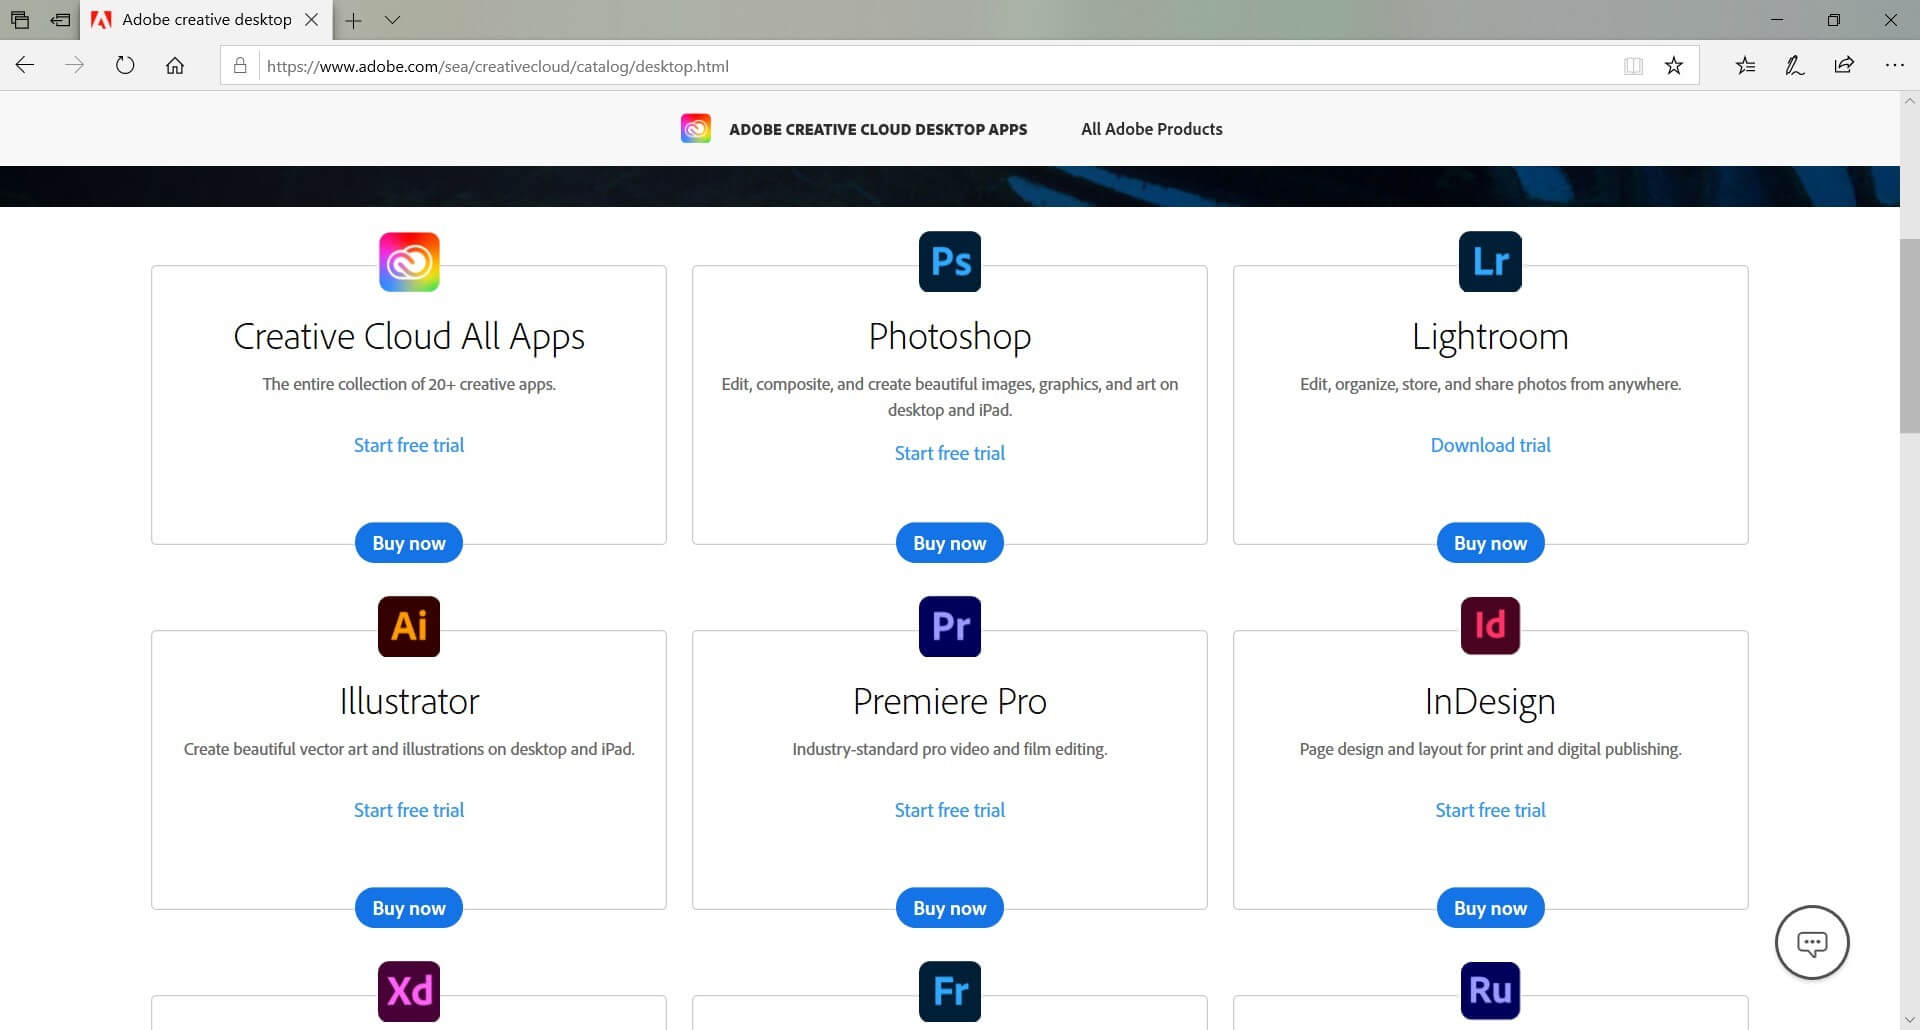Click the Photoshop Ps app icon
Image resolution: width=1920 pixels, height=1030 pixels.
pos(949,262)
